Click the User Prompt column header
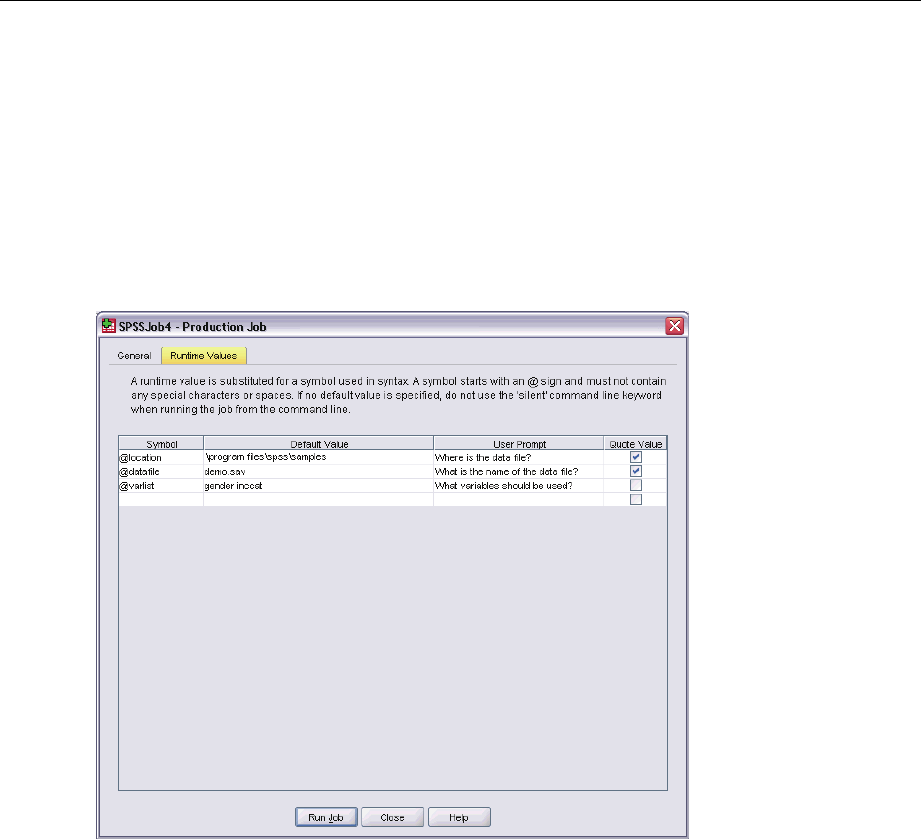 [x=519, y=444]
